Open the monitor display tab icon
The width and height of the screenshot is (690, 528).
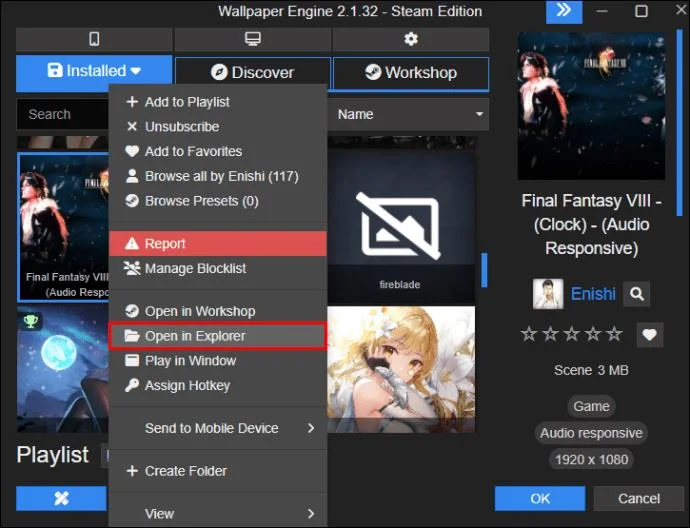[x=253, y=39]
